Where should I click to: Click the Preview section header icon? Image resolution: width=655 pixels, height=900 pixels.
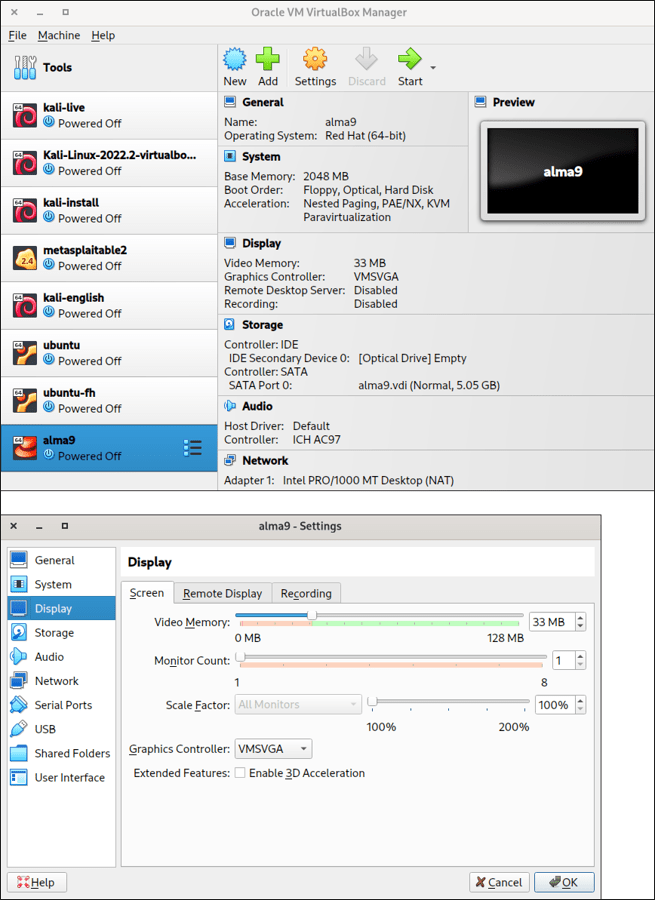(480, 102)
